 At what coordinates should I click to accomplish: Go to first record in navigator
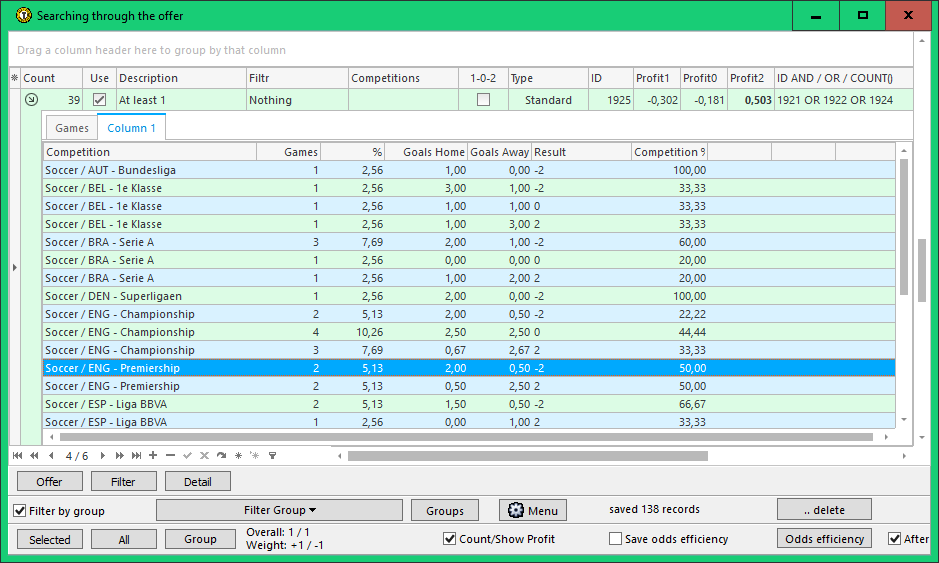(17, 456)
